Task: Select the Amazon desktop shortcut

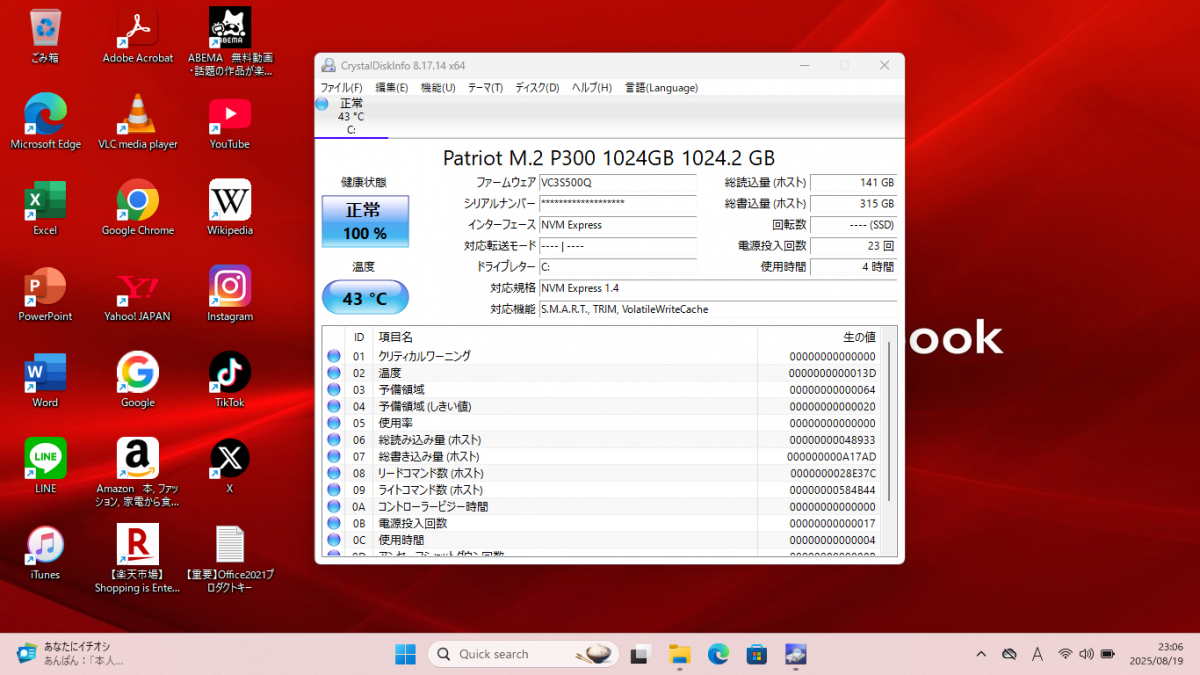Action: (x=138, y=472)
